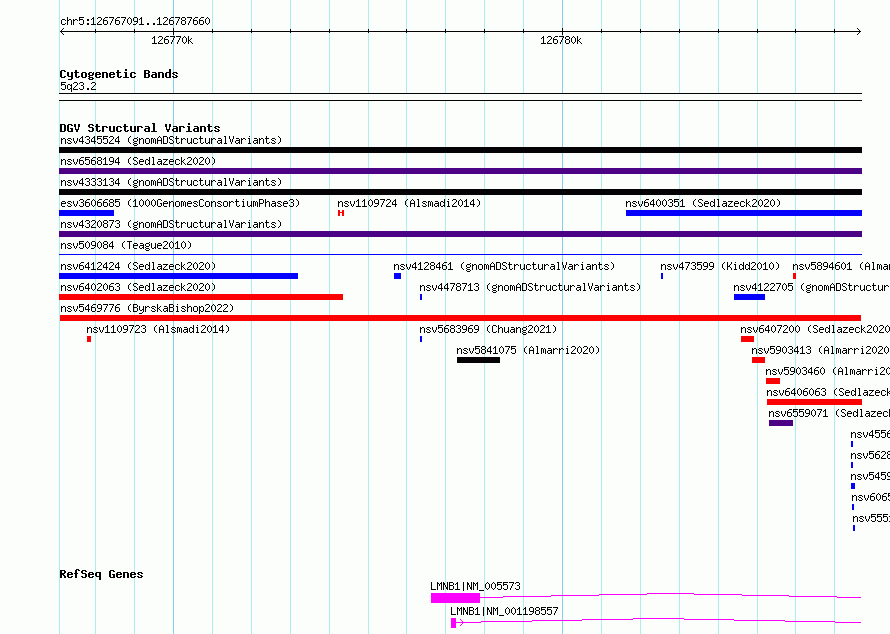Viewport: 890px width, 634px height.
Task: Select nsv6402063 Sedlazeck2020 label
Action: point(138,287)
